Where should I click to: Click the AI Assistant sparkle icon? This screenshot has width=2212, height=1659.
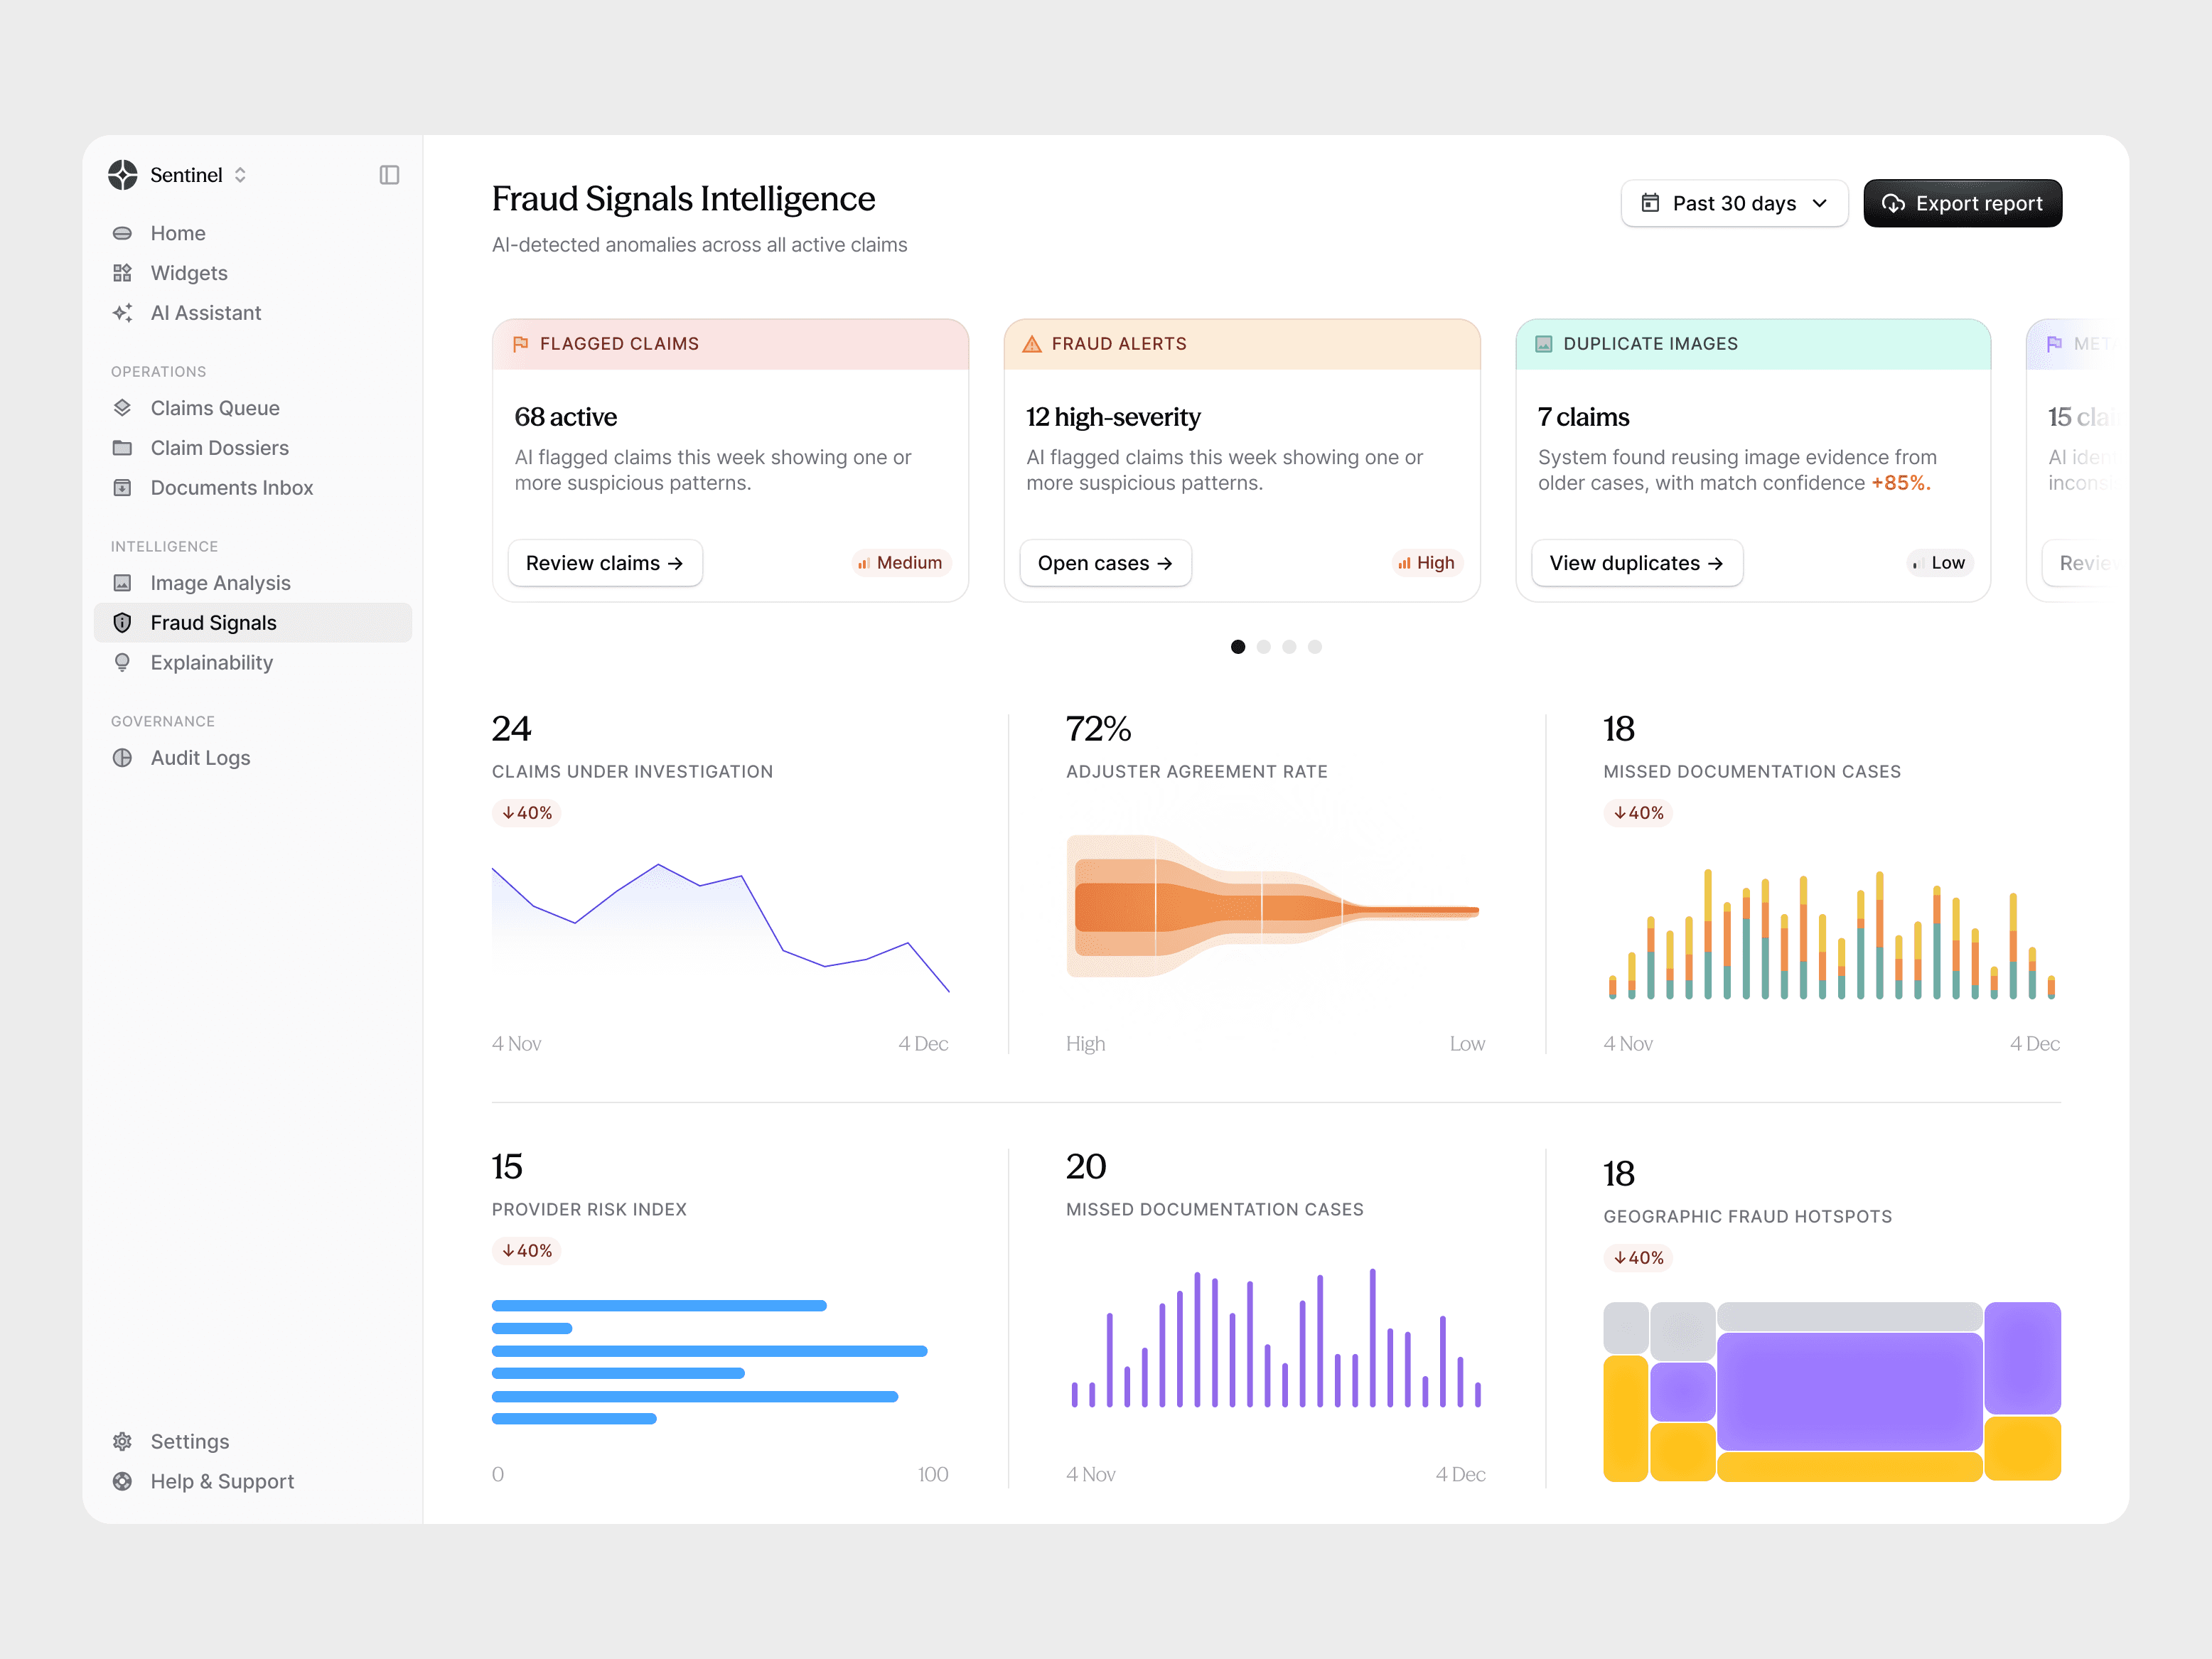123,313
